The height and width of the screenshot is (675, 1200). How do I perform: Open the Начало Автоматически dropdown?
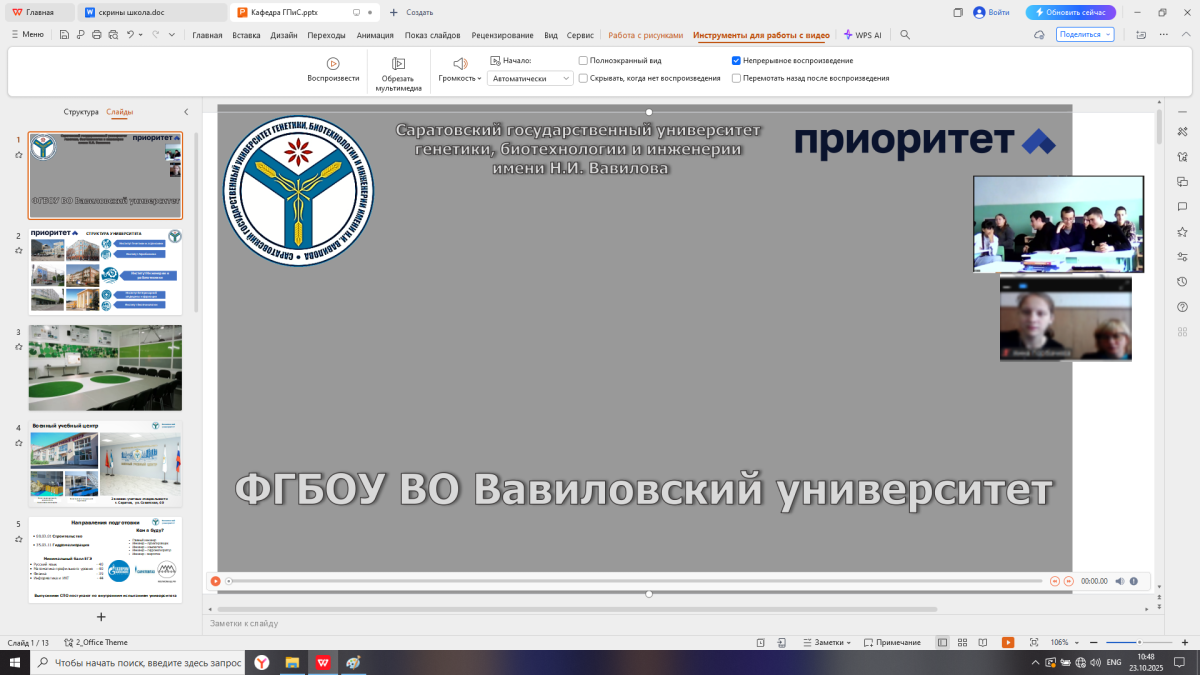click(x=529, y=78)
